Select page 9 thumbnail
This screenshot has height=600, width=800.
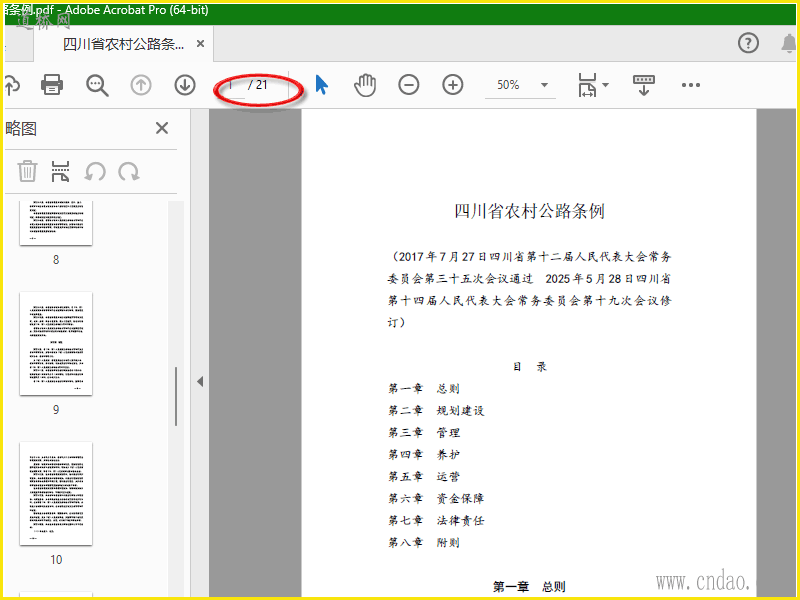tap(56, 344)
